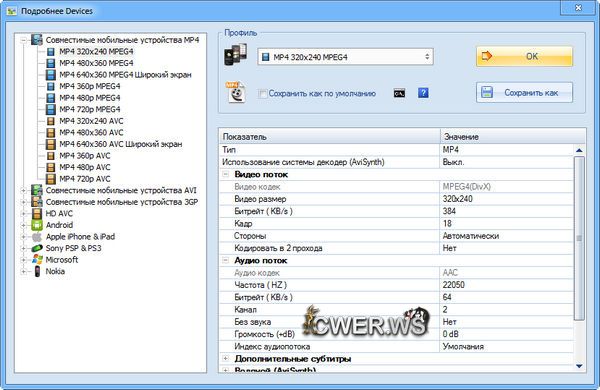600x390 pixels.
Task: Click the MP4 720p AVC icon
Action: [51, 179]
